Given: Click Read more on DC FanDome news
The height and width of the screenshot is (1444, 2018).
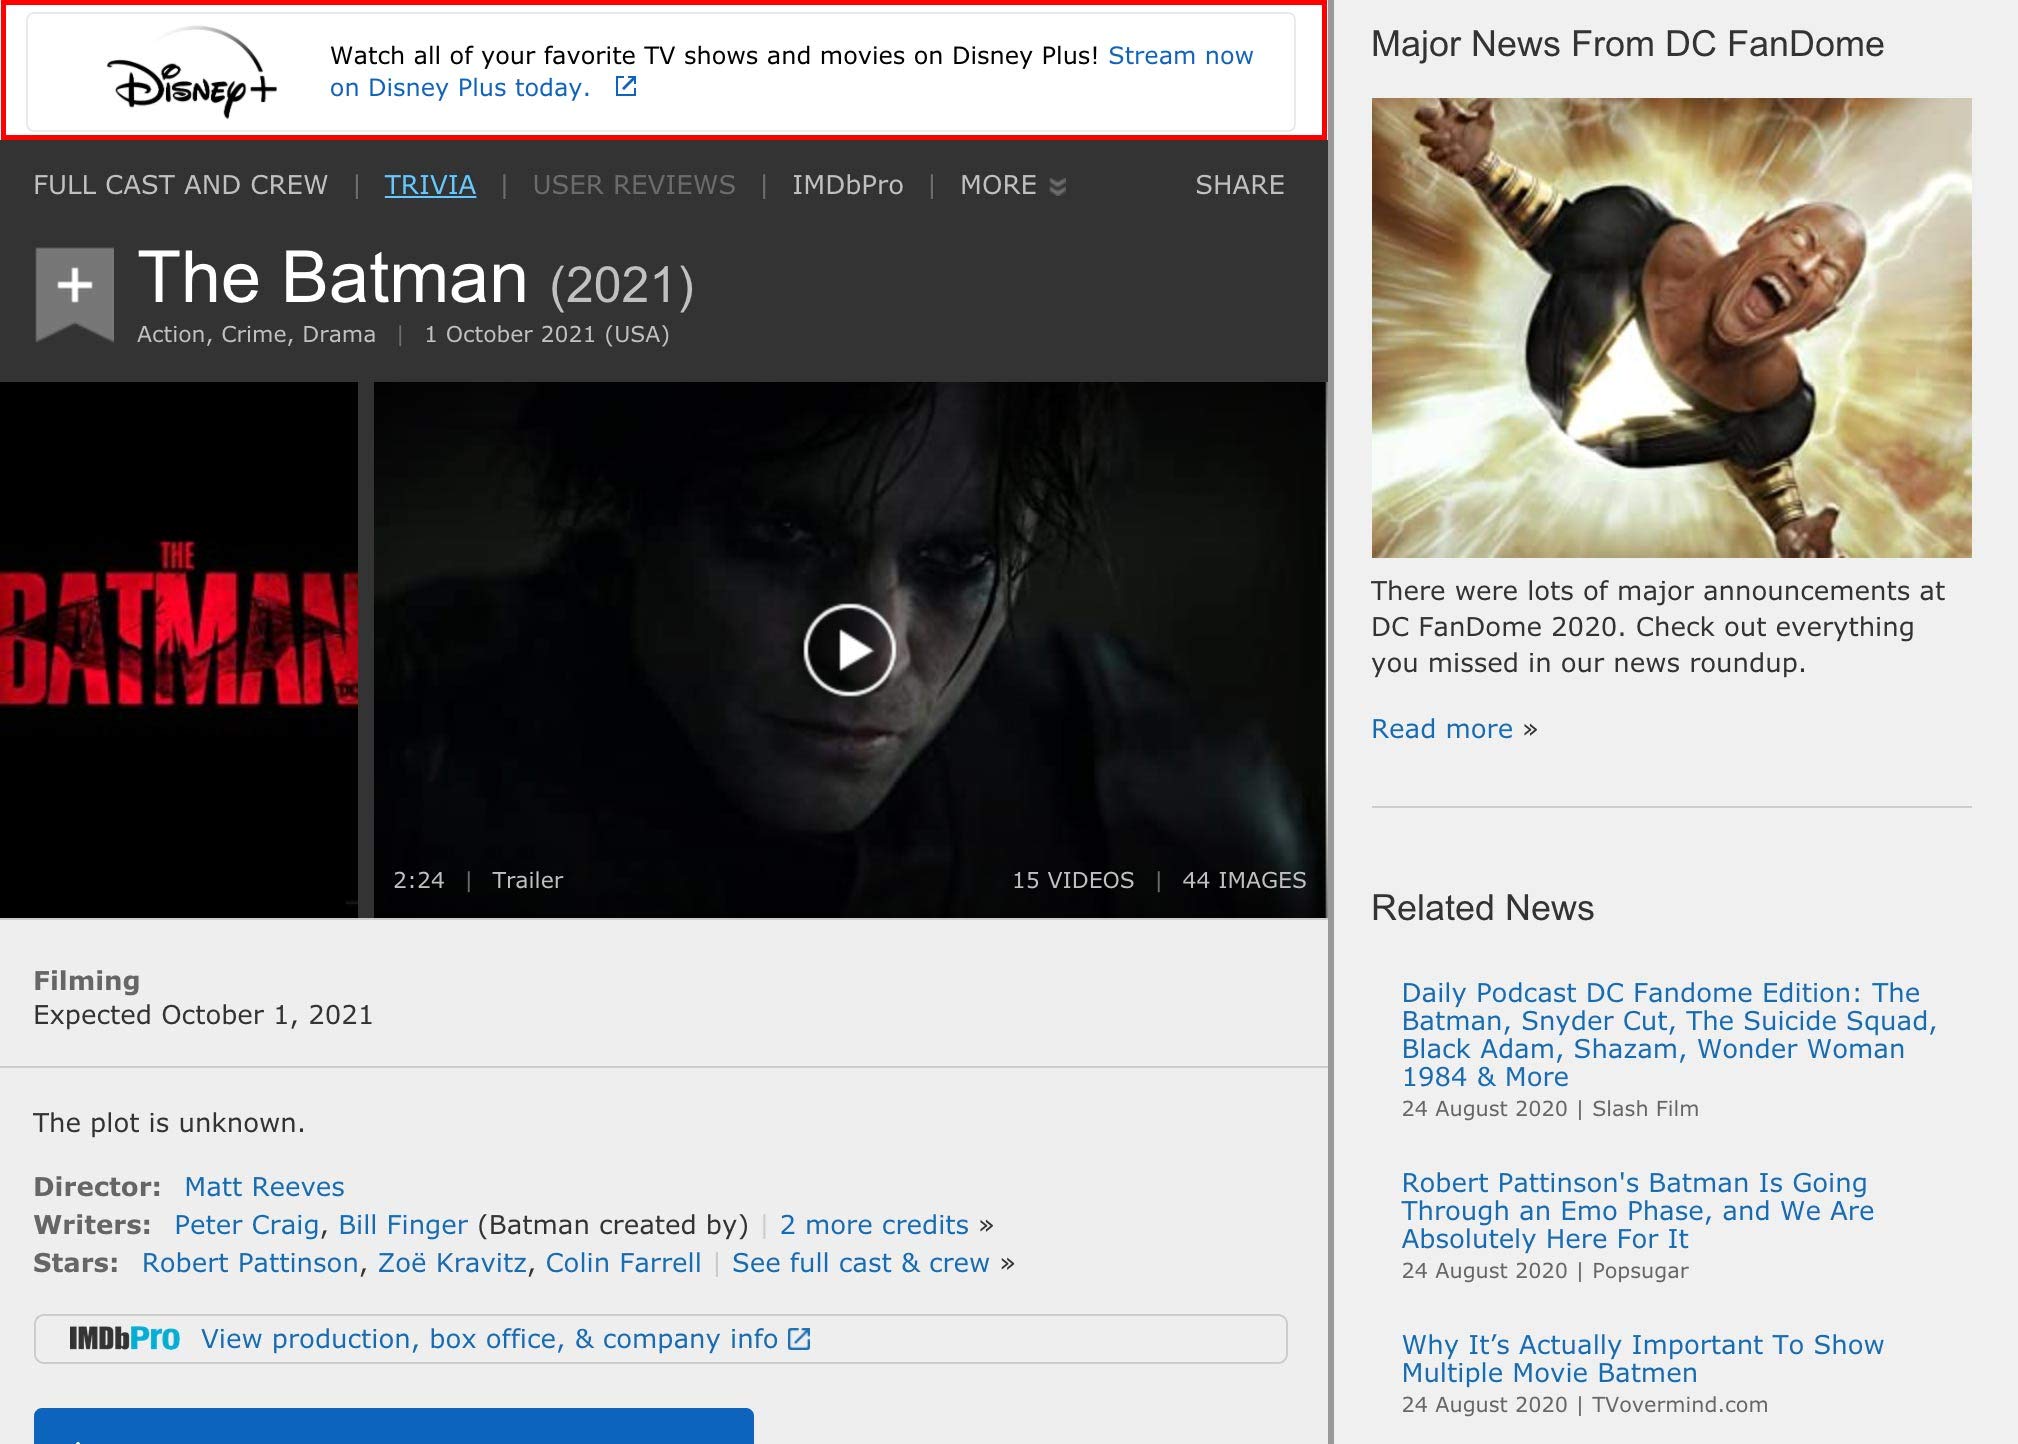Looking at the screenshot, I should pos(1442,729).
